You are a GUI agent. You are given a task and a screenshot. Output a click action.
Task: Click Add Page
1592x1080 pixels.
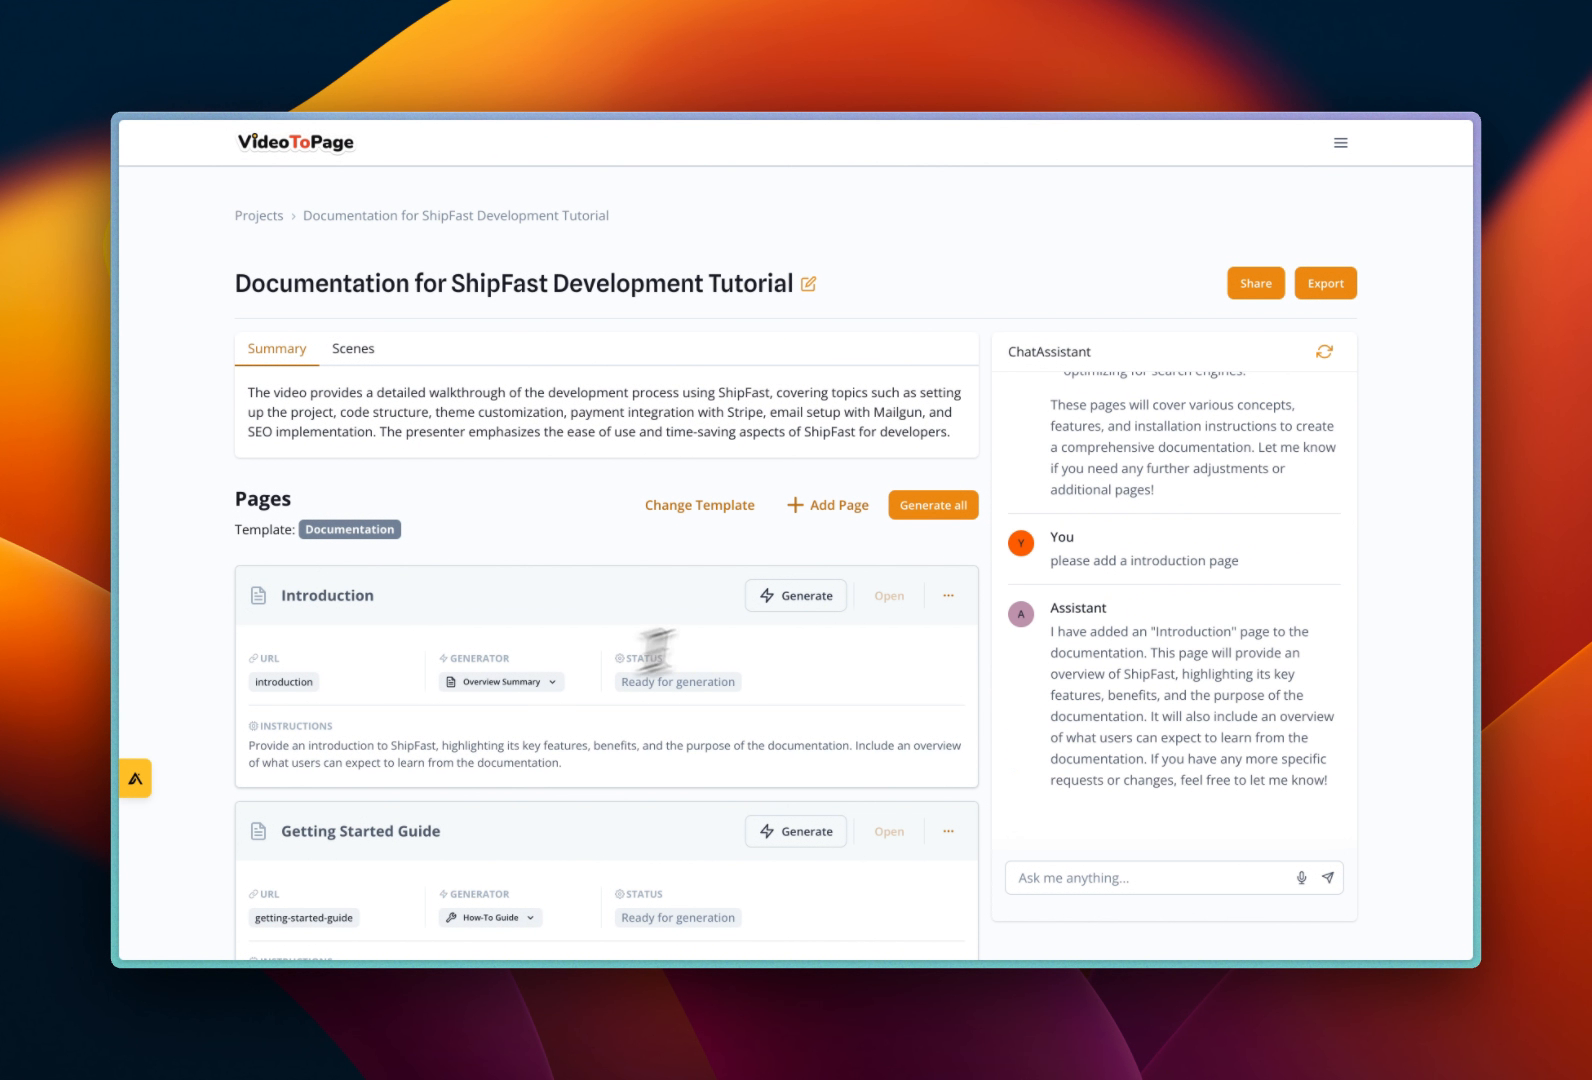tap(828, 505)
